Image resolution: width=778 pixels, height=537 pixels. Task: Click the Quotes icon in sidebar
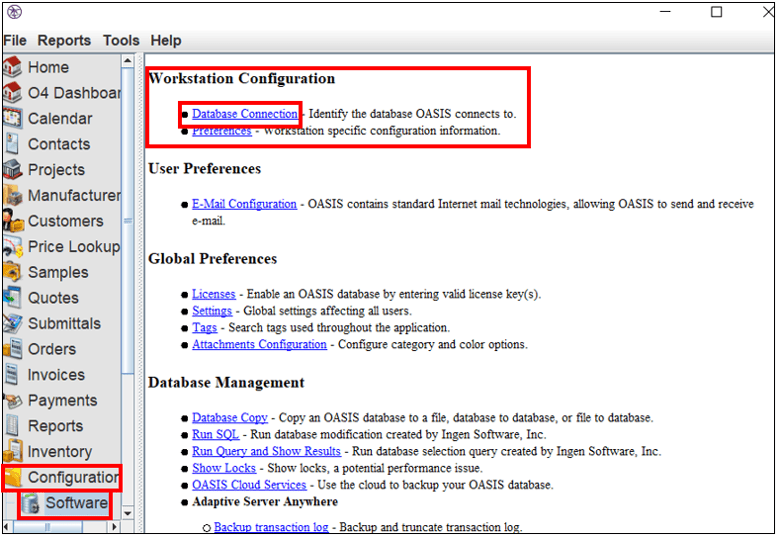point(12,298)
